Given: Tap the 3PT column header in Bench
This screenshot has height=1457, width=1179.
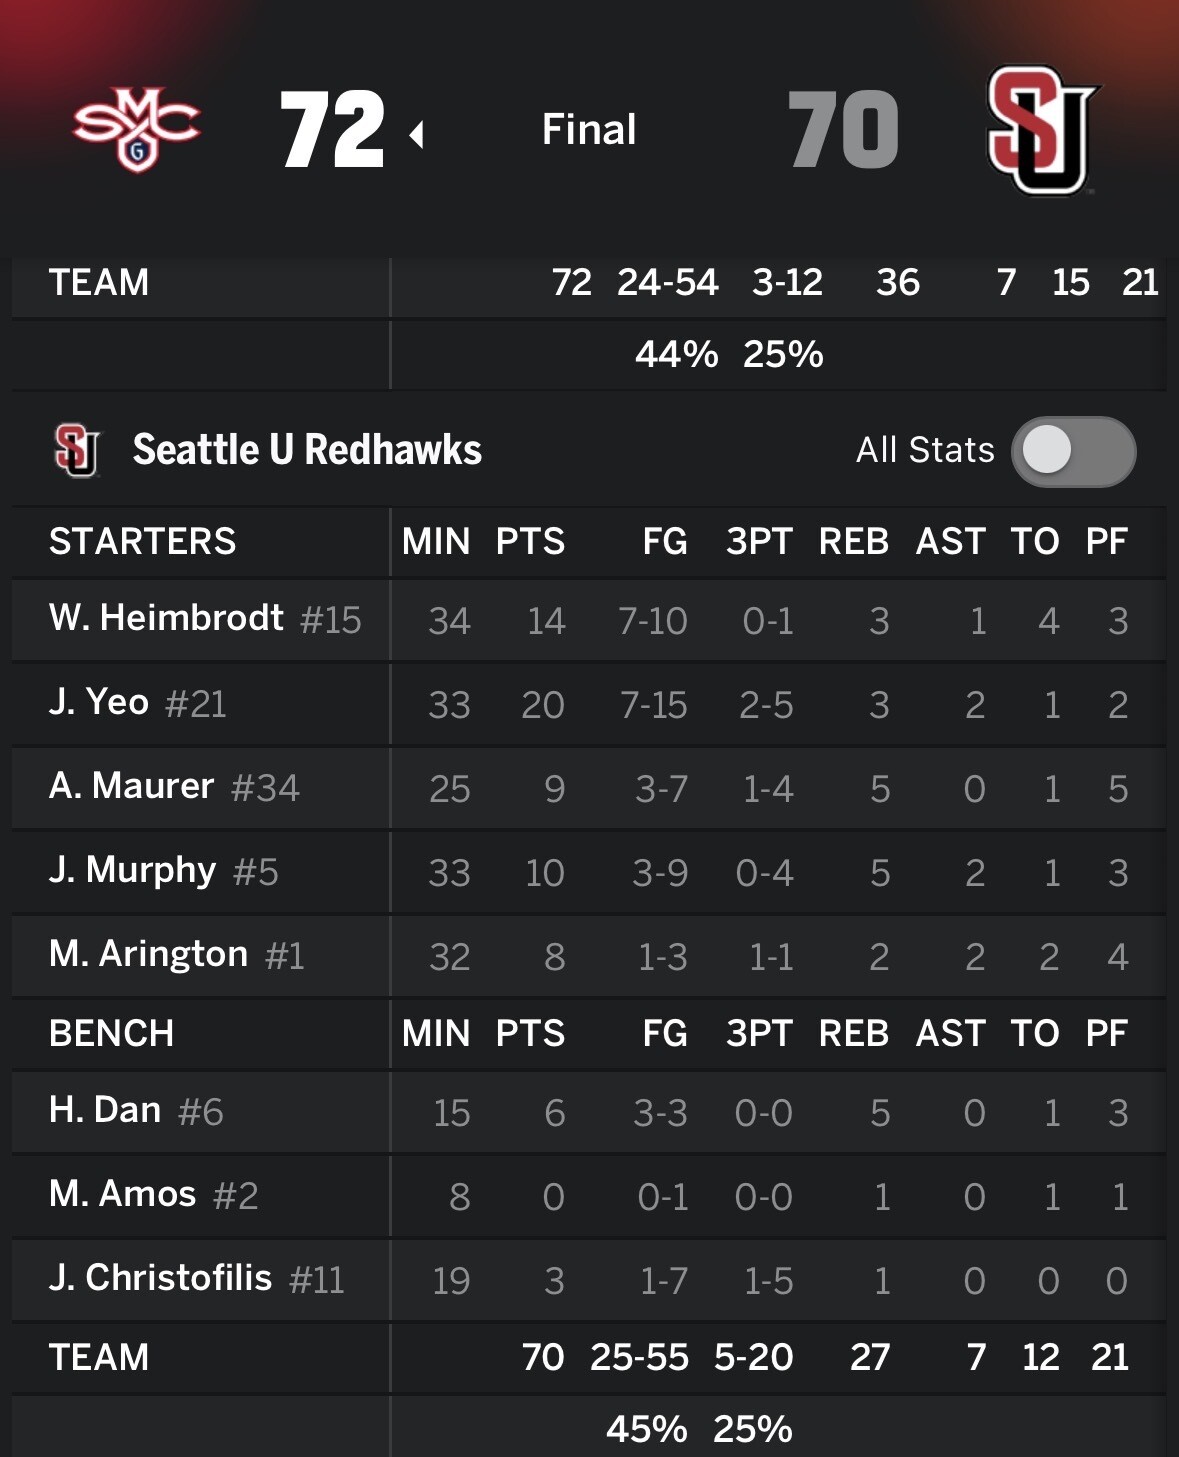Looking at the screenshot, I should [x=759, y=1033].
